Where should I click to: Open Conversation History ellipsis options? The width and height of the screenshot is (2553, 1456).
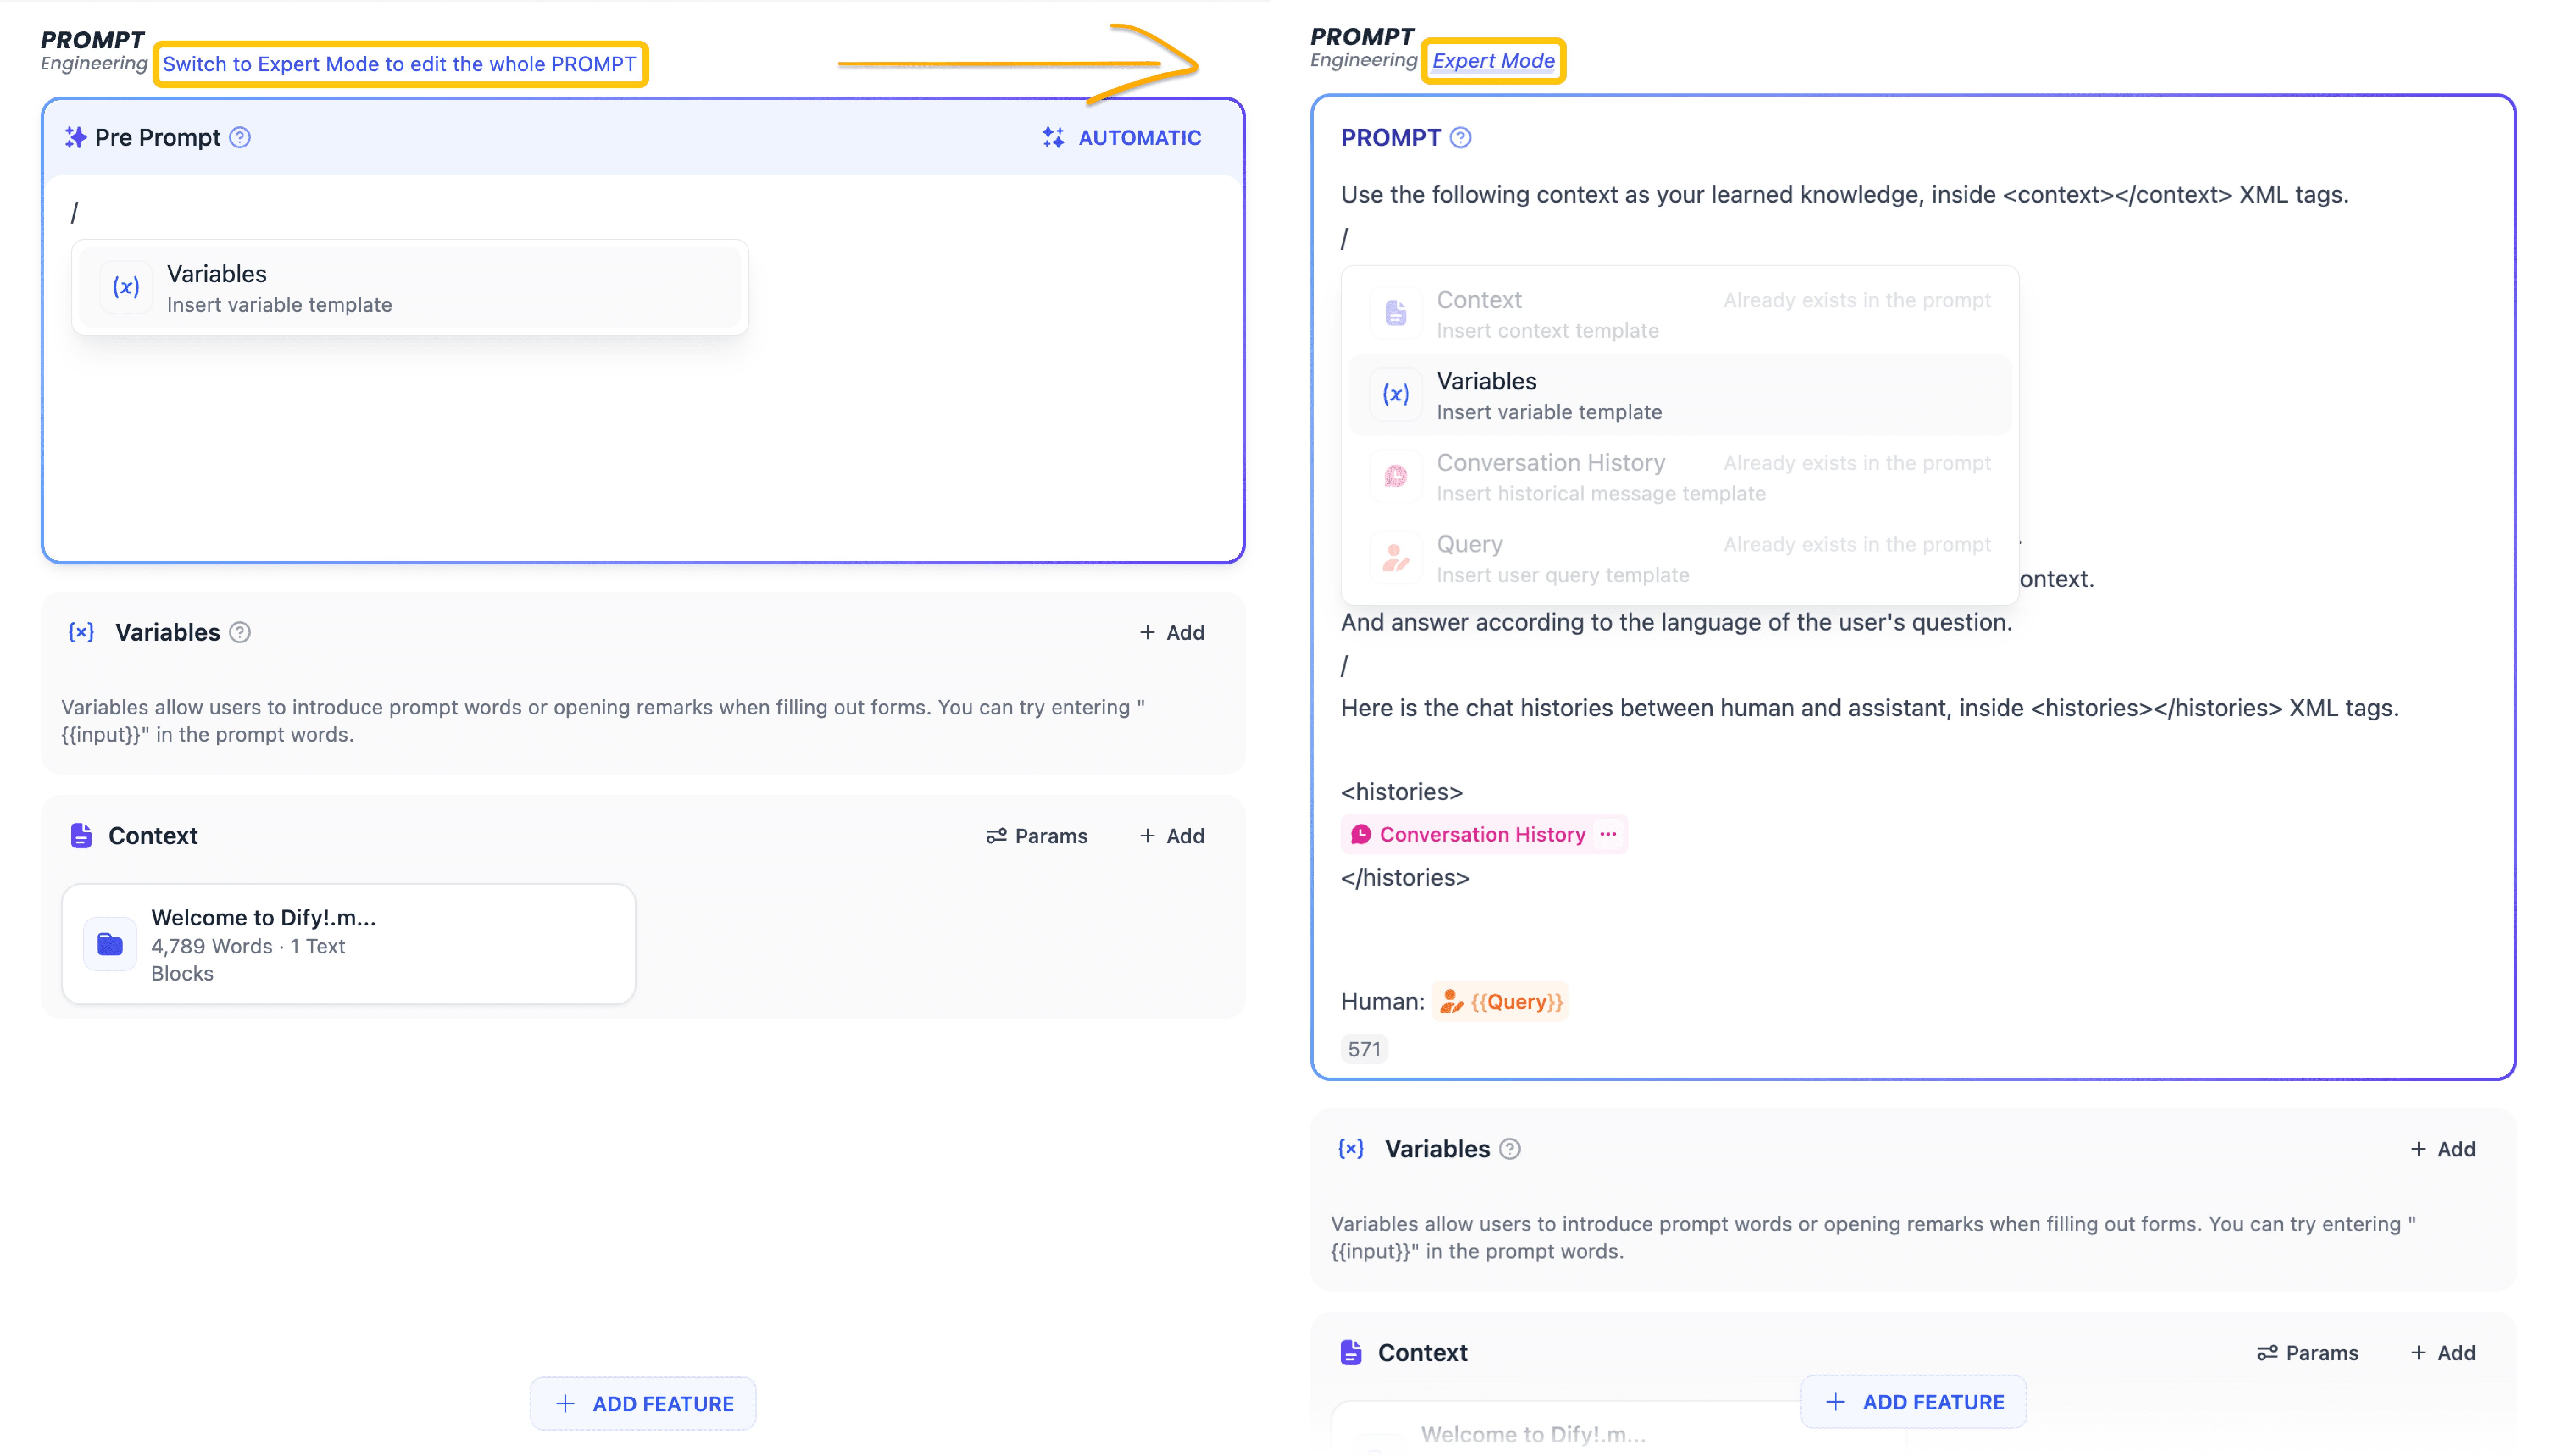tap(1607, 834)
